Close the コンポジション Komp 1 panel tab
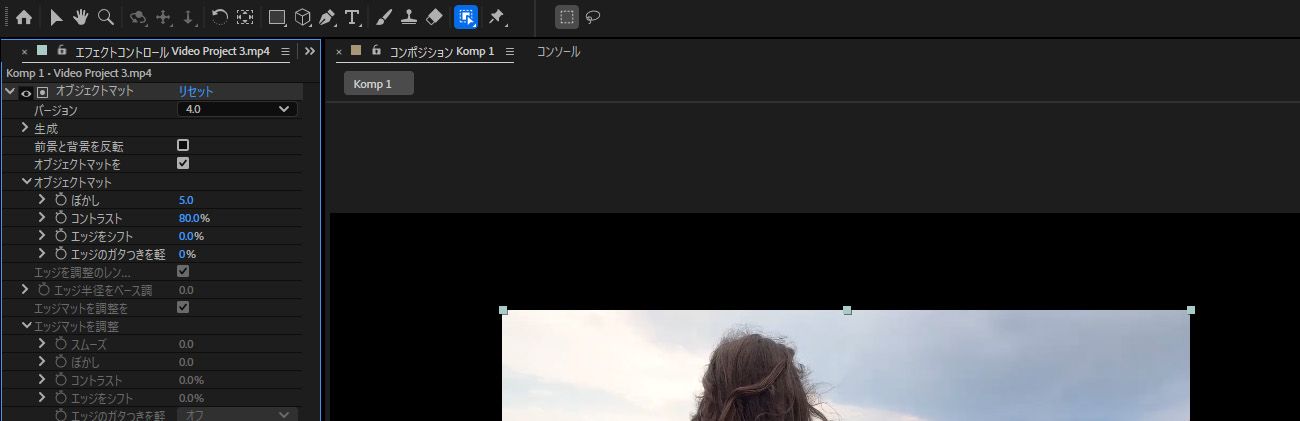The width and height of the screenshot is (1300, 421). point(339,51)
